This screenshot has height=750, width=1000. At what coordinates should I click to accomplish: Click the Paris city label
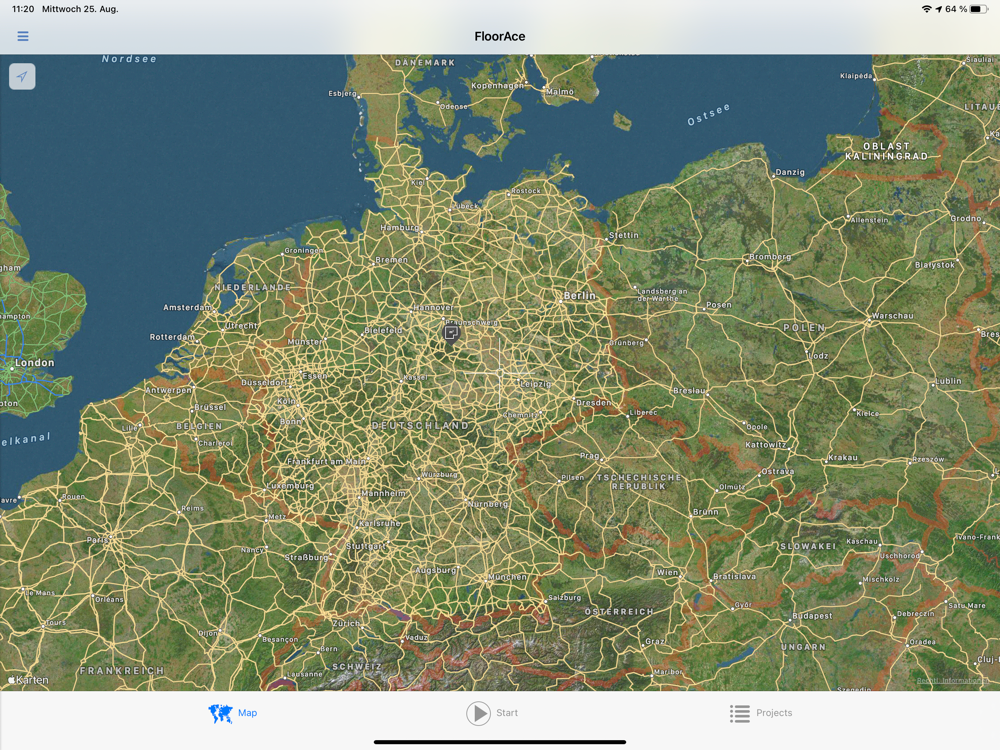[98, 540]
